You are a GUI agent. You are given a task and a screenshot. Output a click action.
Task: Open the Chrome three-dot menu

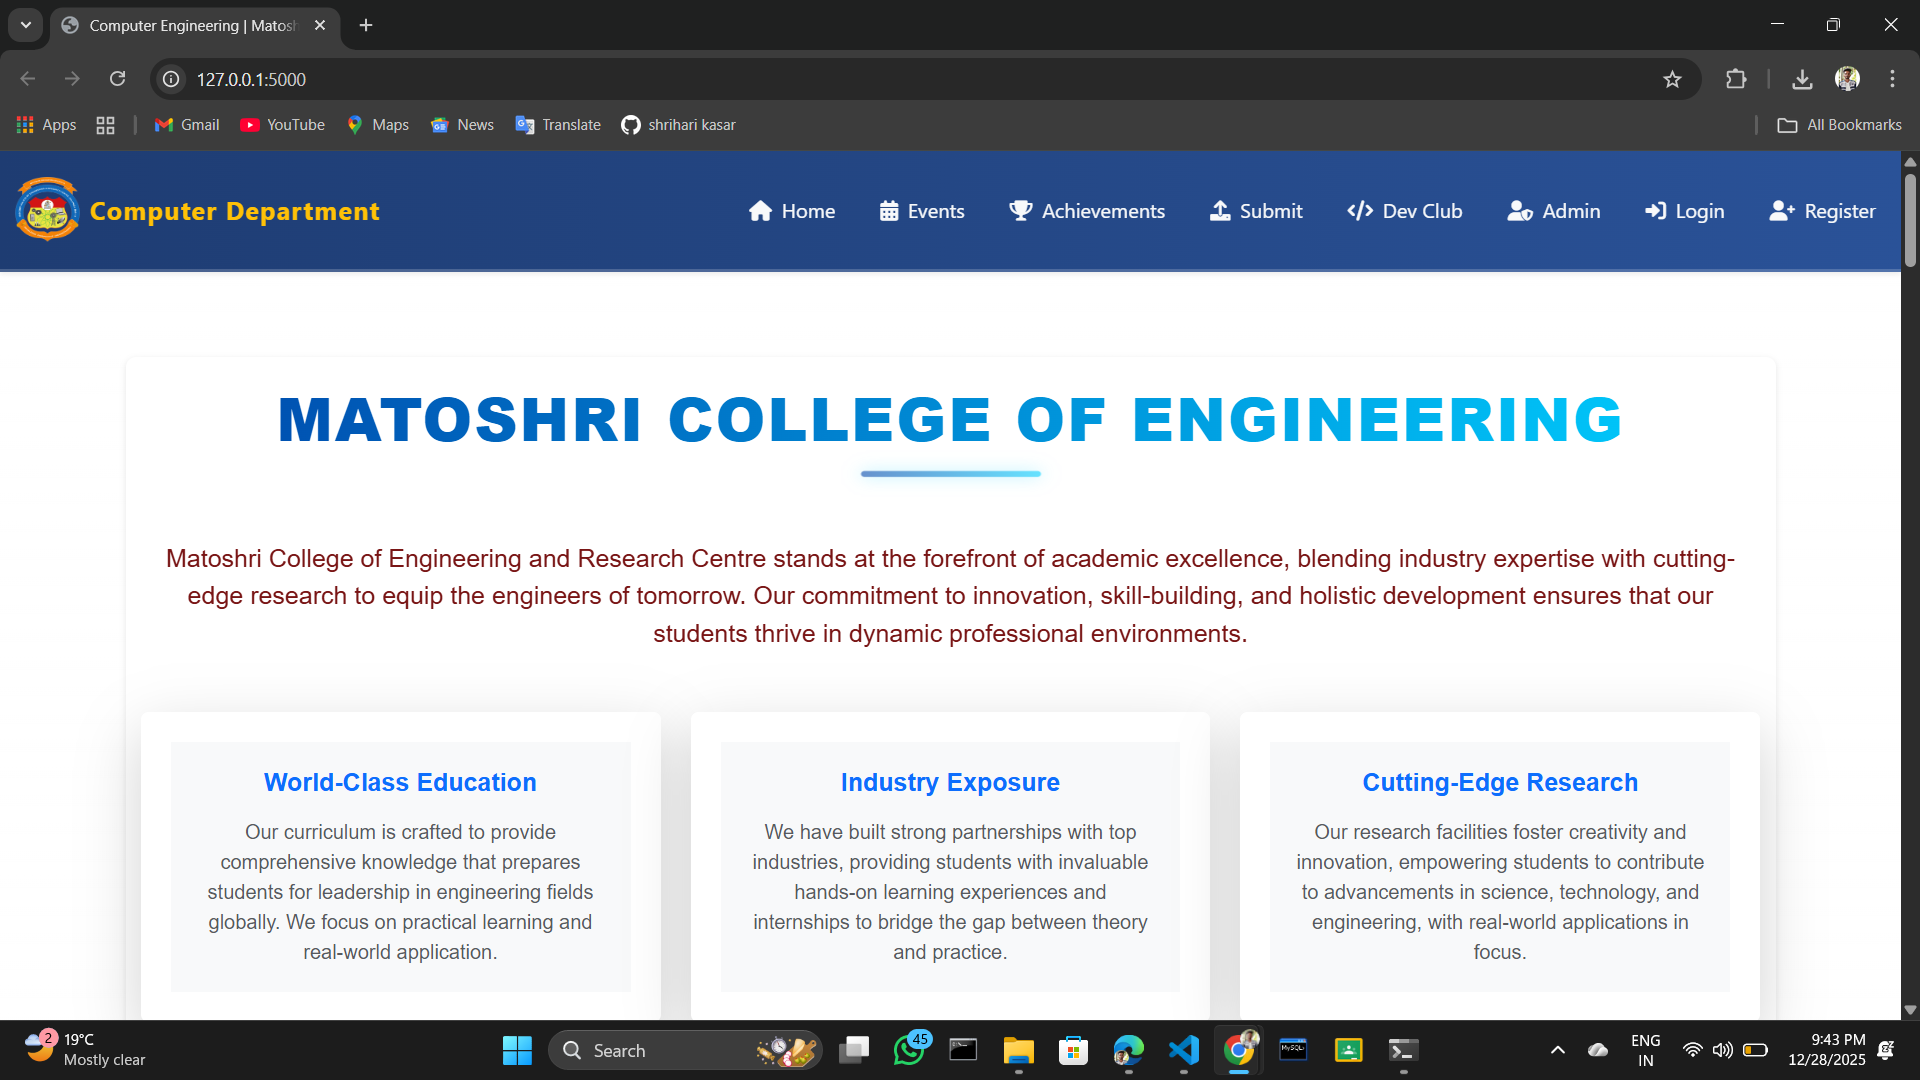(1892, 79)
